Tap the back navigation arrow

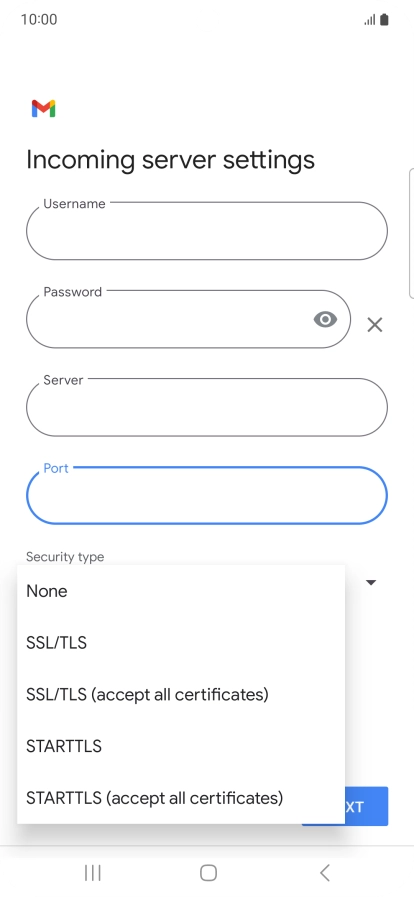pyautogui.click(x=324, y=872)
